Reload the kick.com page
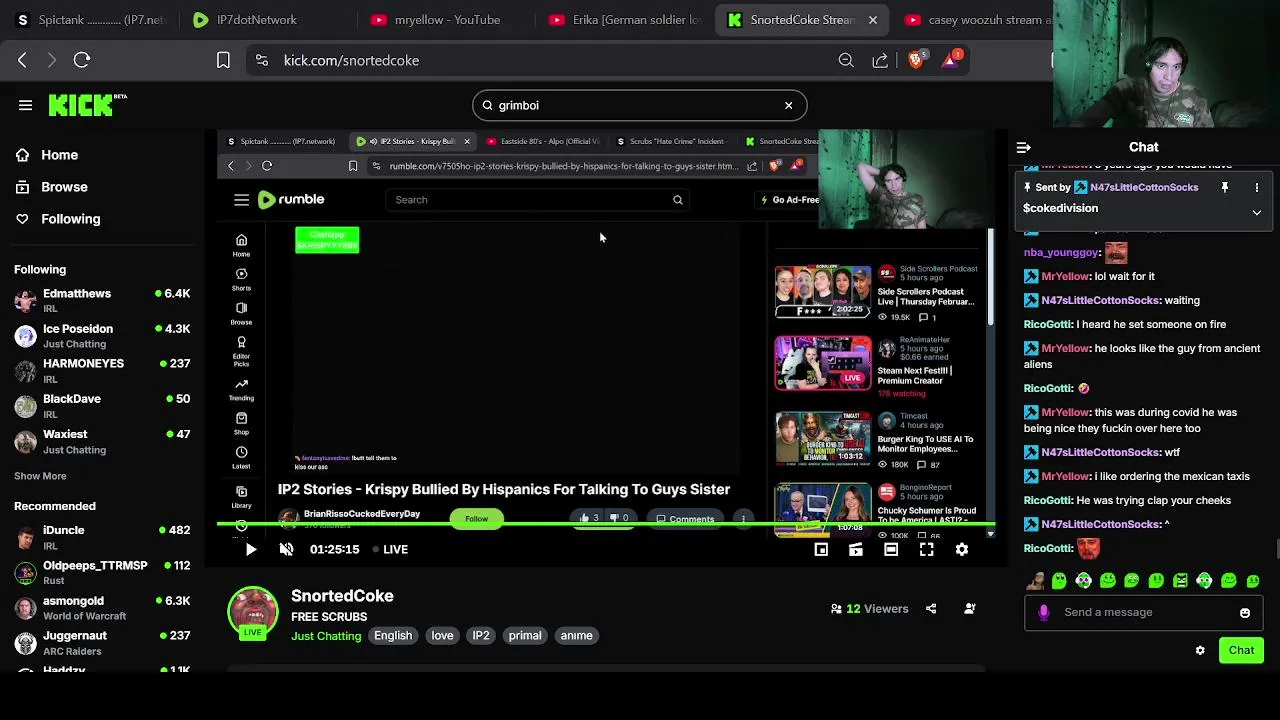1280x720 pixels. click(82, 60)
